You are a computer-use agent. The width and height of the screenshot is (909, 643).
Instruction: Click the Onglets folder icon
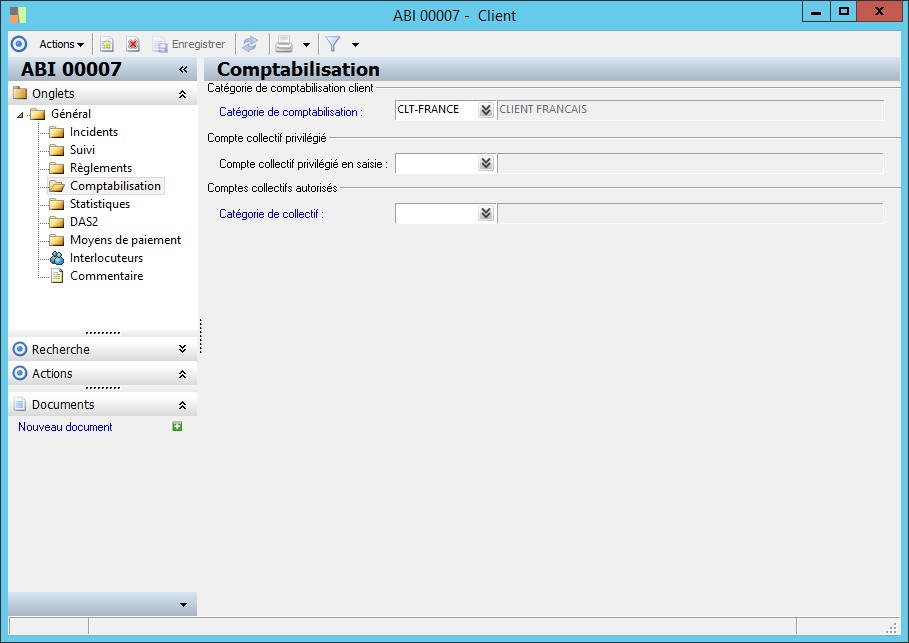point(20,93)
